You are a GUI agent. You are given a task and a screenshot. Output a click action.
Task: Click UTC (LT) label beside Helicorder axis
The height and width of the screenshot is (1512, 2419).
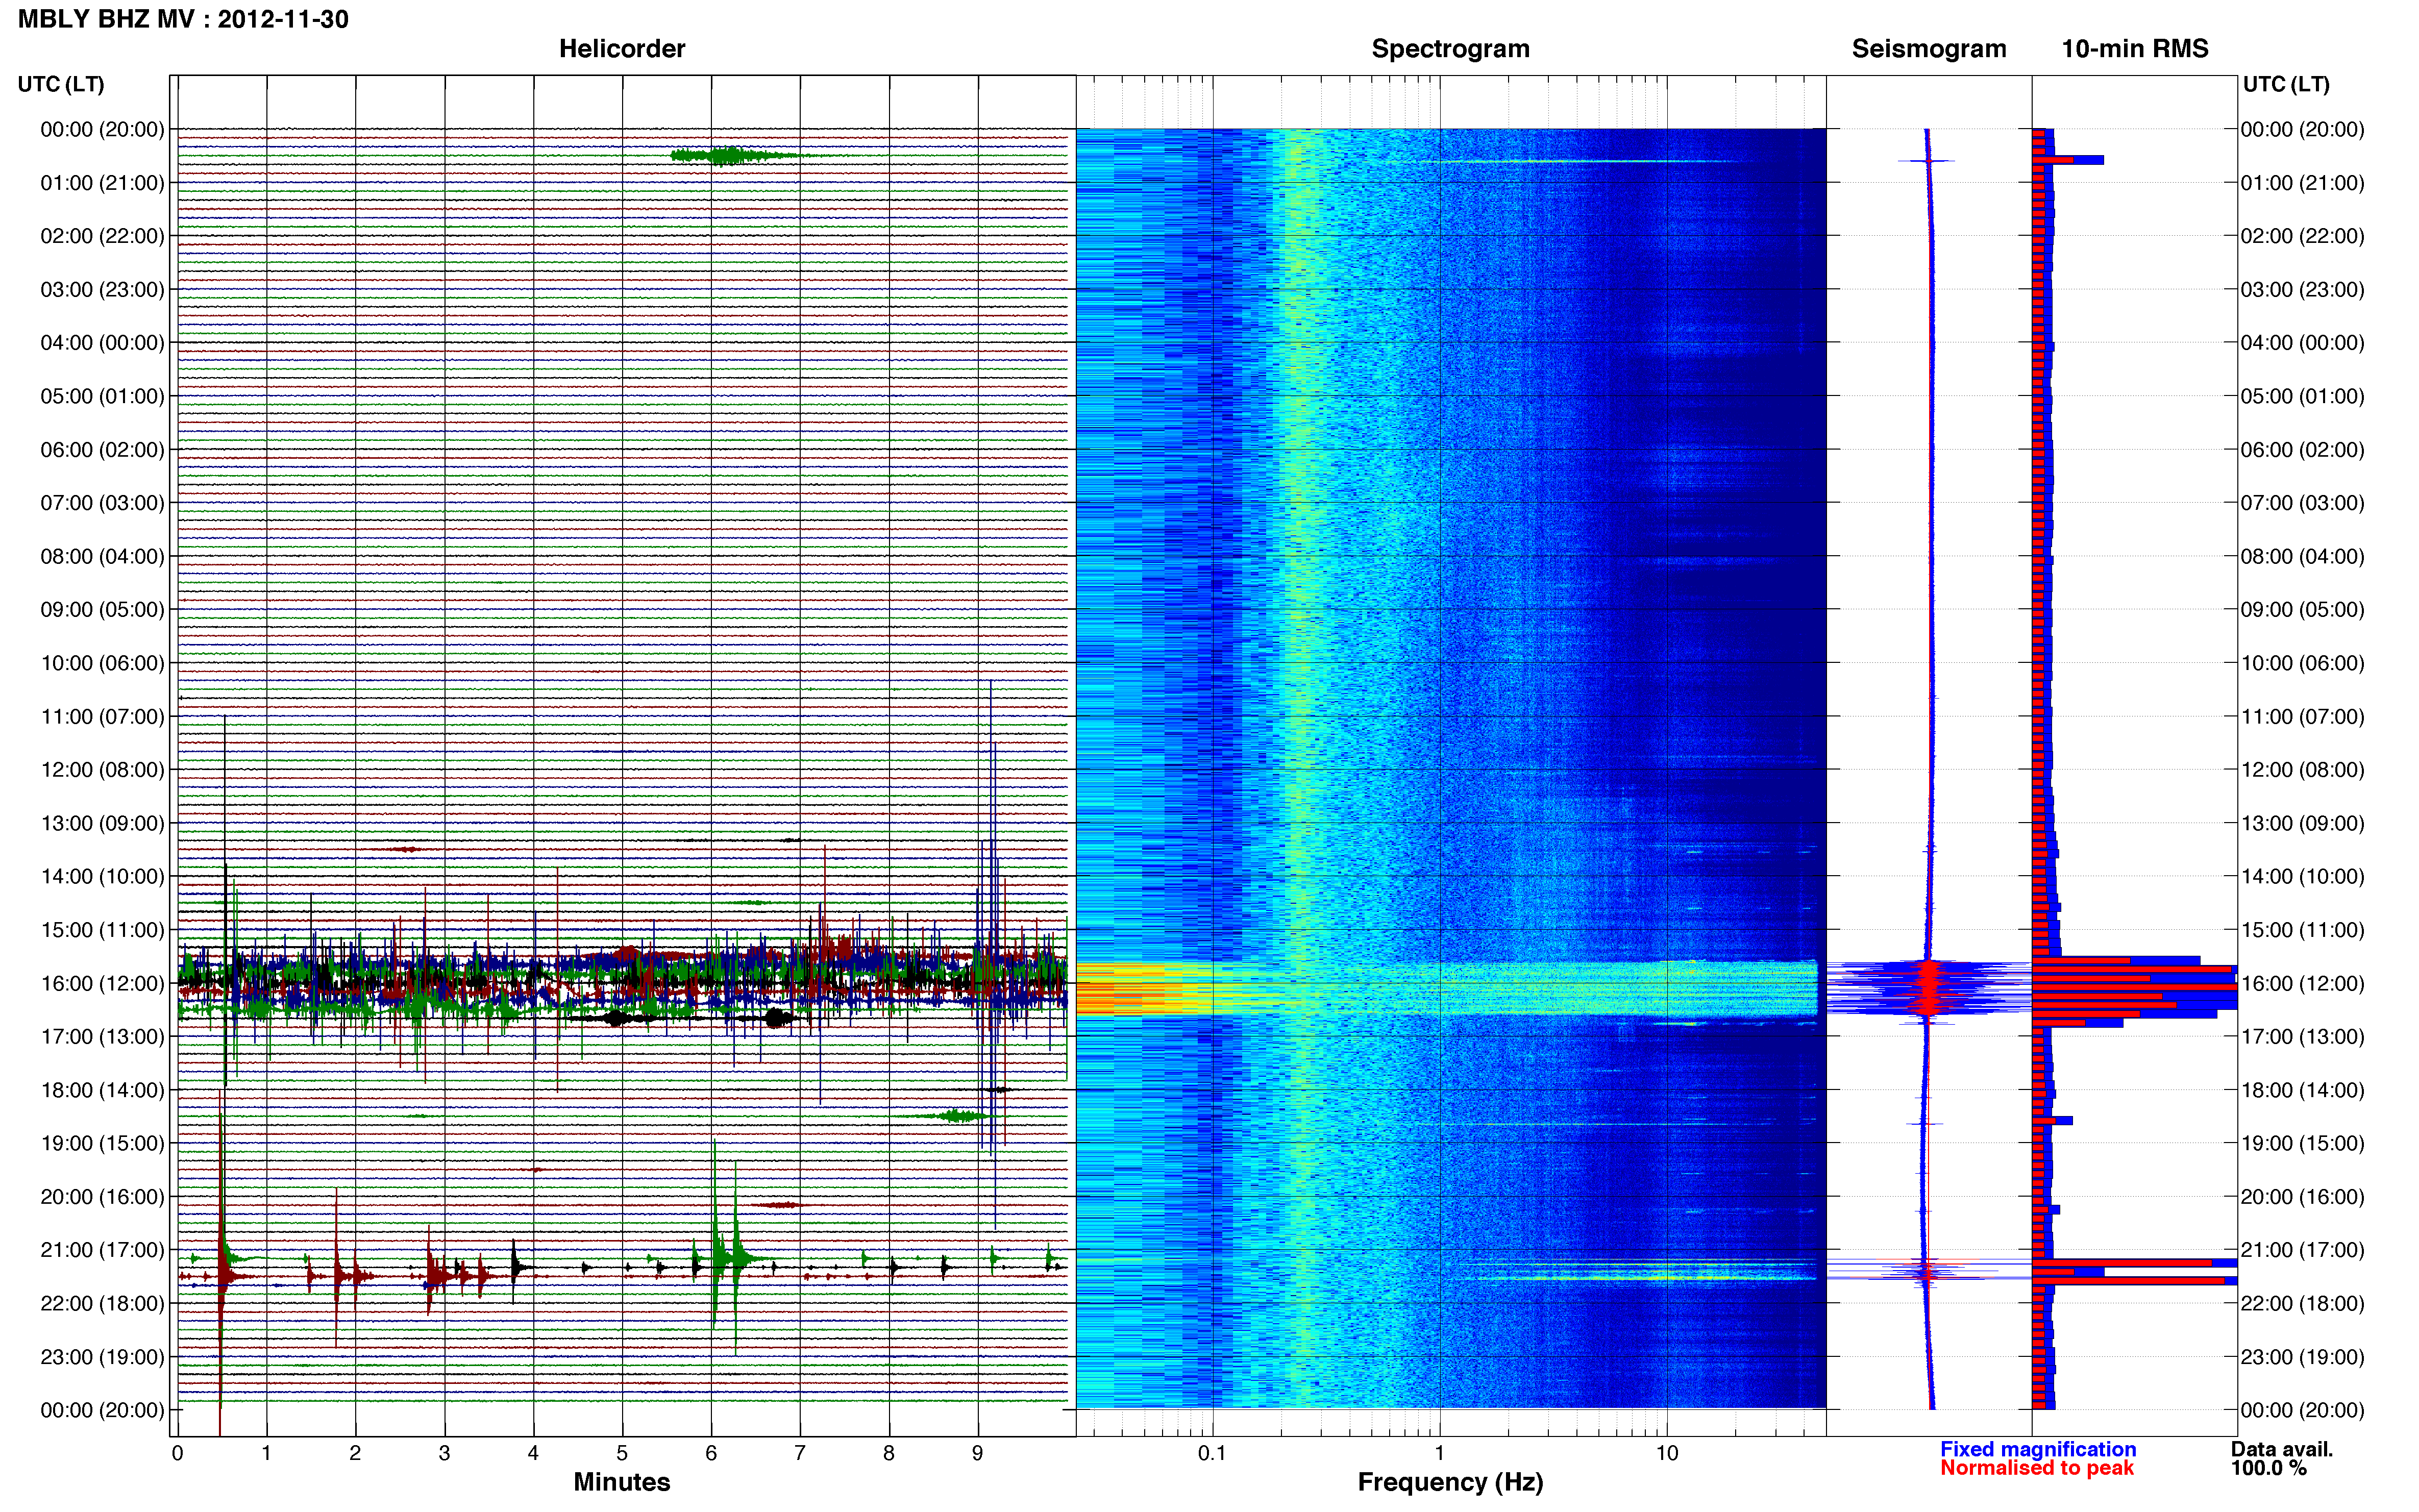click(61, 84)
